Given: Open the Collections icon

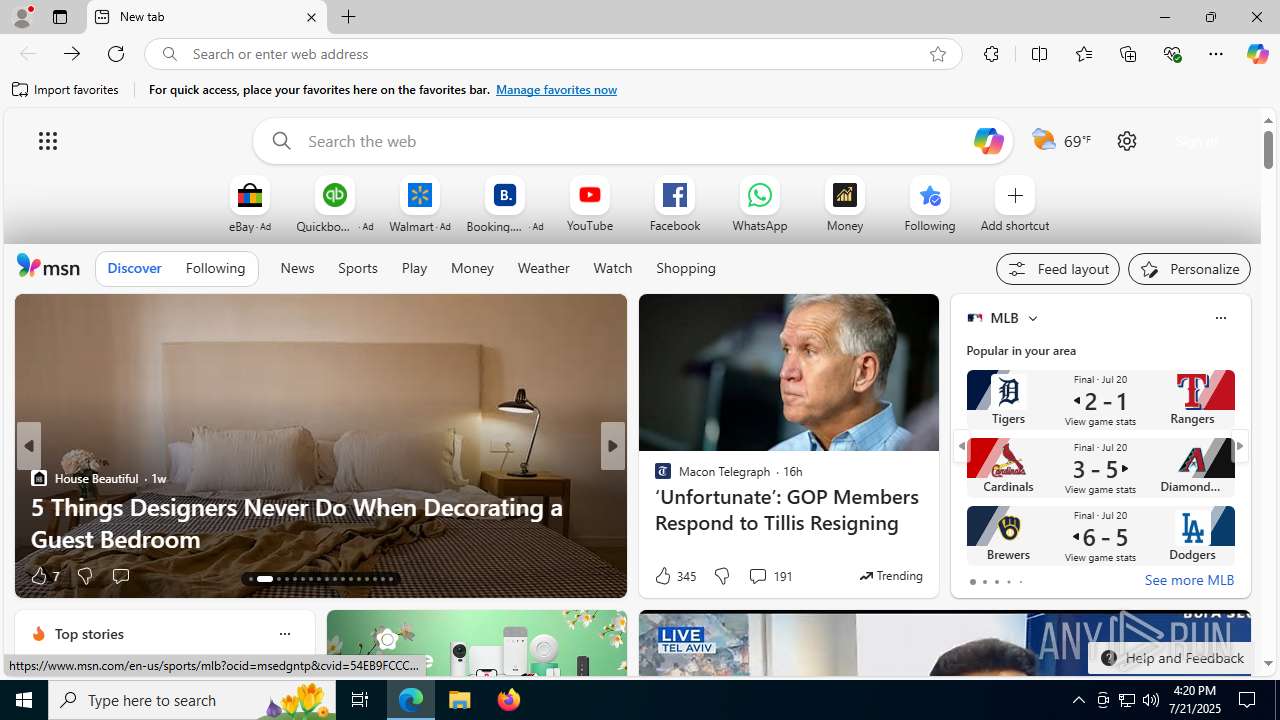Looking at the screenshot, I should point(1128,54).
